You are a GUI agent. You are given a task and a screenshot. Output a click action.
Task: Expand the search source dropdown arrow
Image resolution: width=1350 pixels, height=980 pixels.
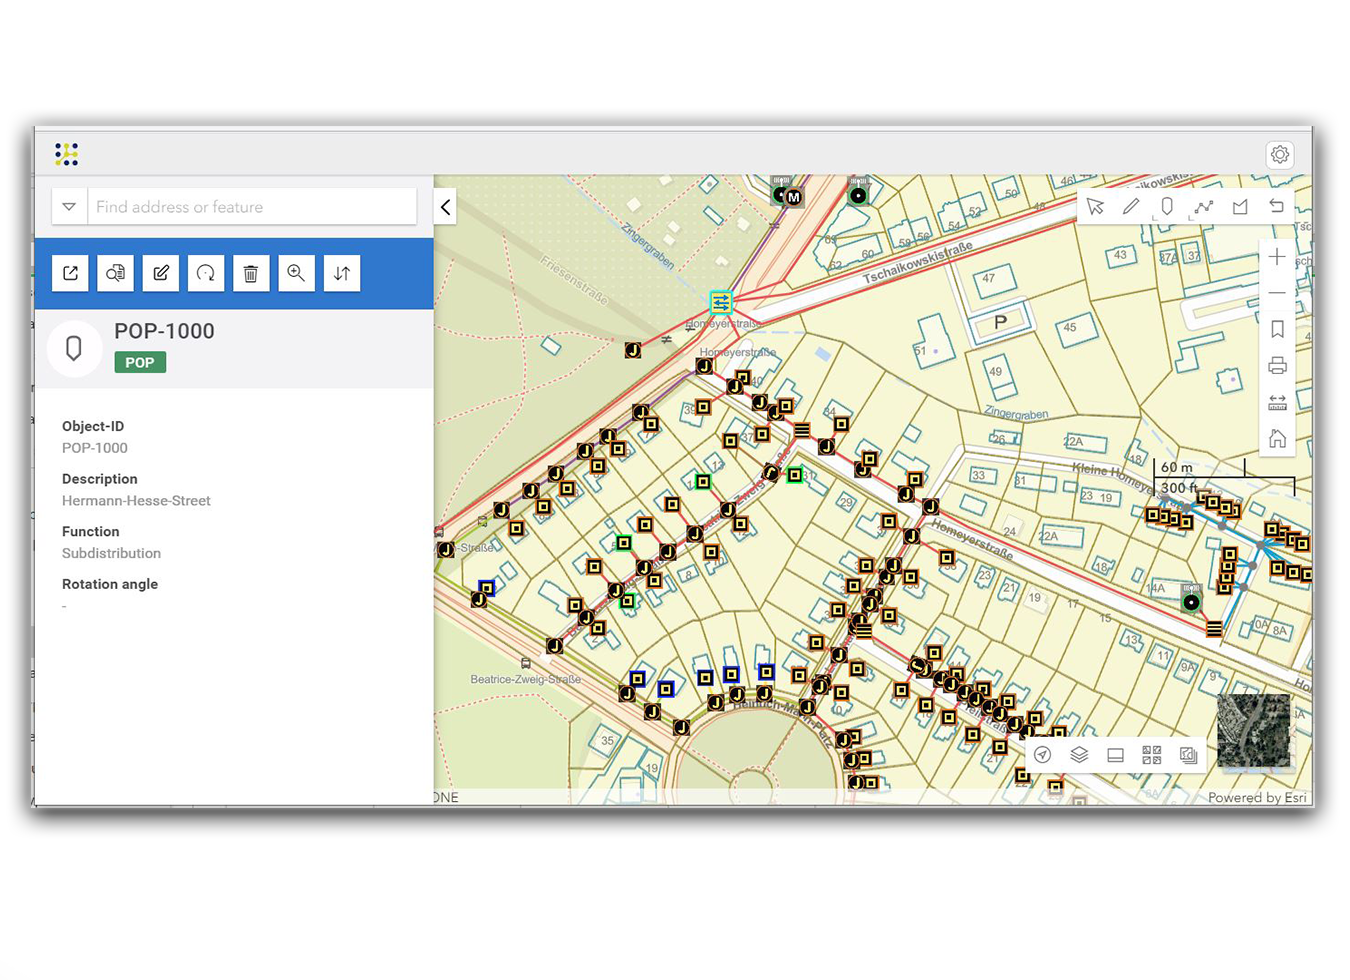pyautogui.click(x=69, y=207)
